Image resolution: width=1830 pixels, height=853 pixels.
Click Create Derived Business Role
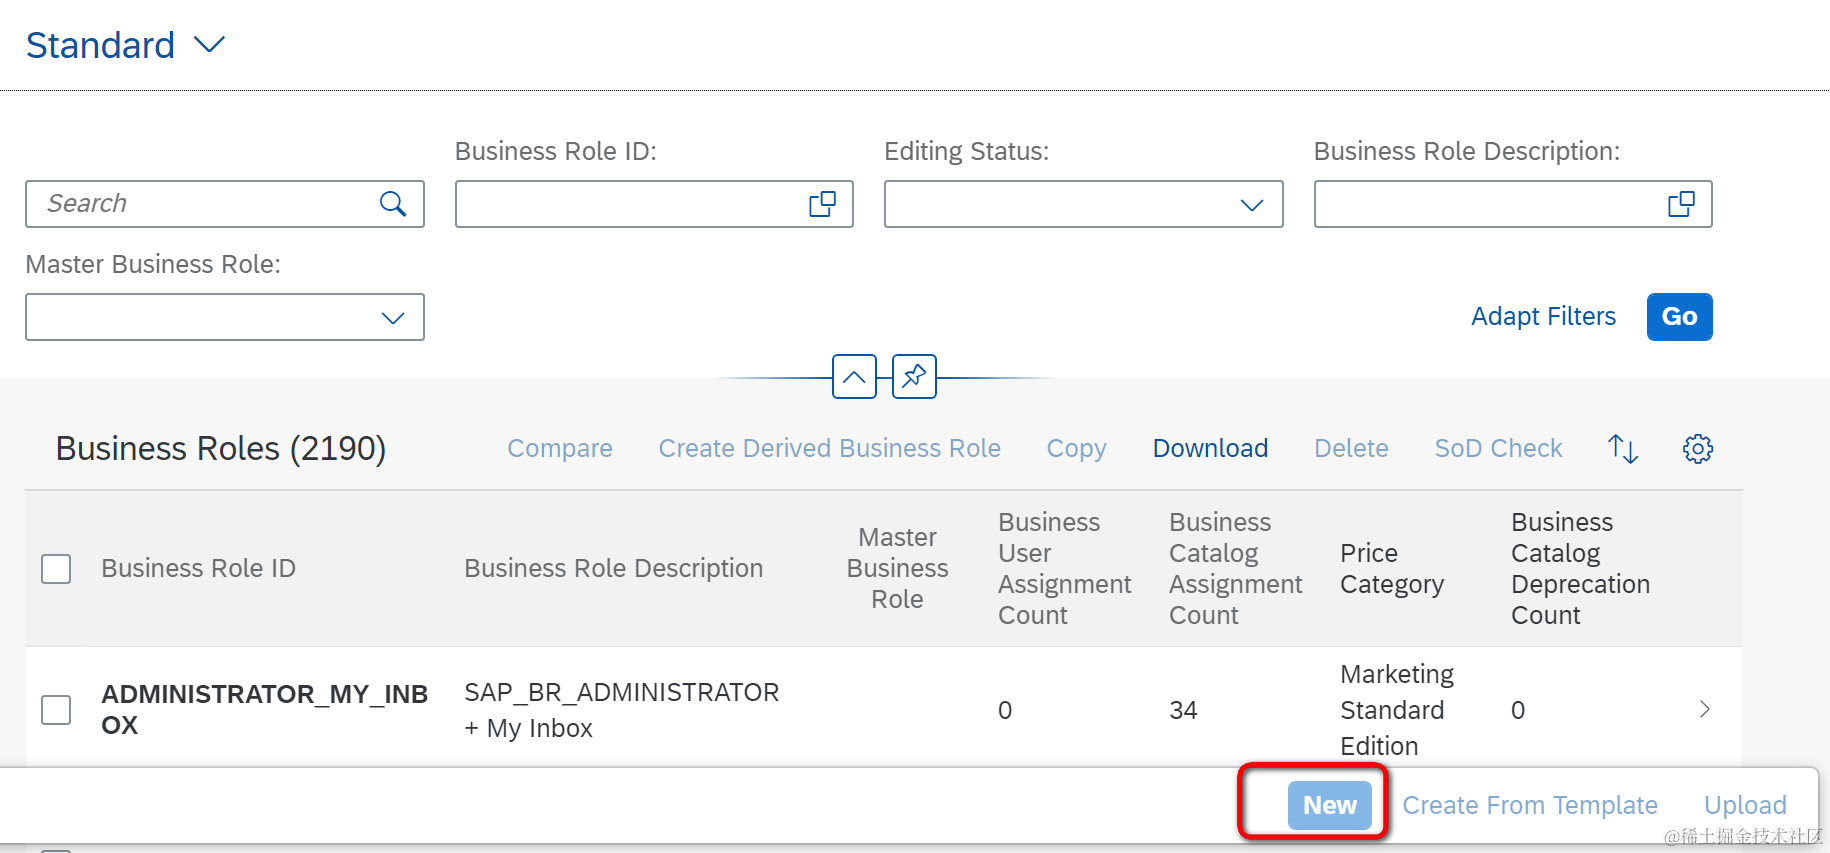pyautogui.click(x=829, y=449)
